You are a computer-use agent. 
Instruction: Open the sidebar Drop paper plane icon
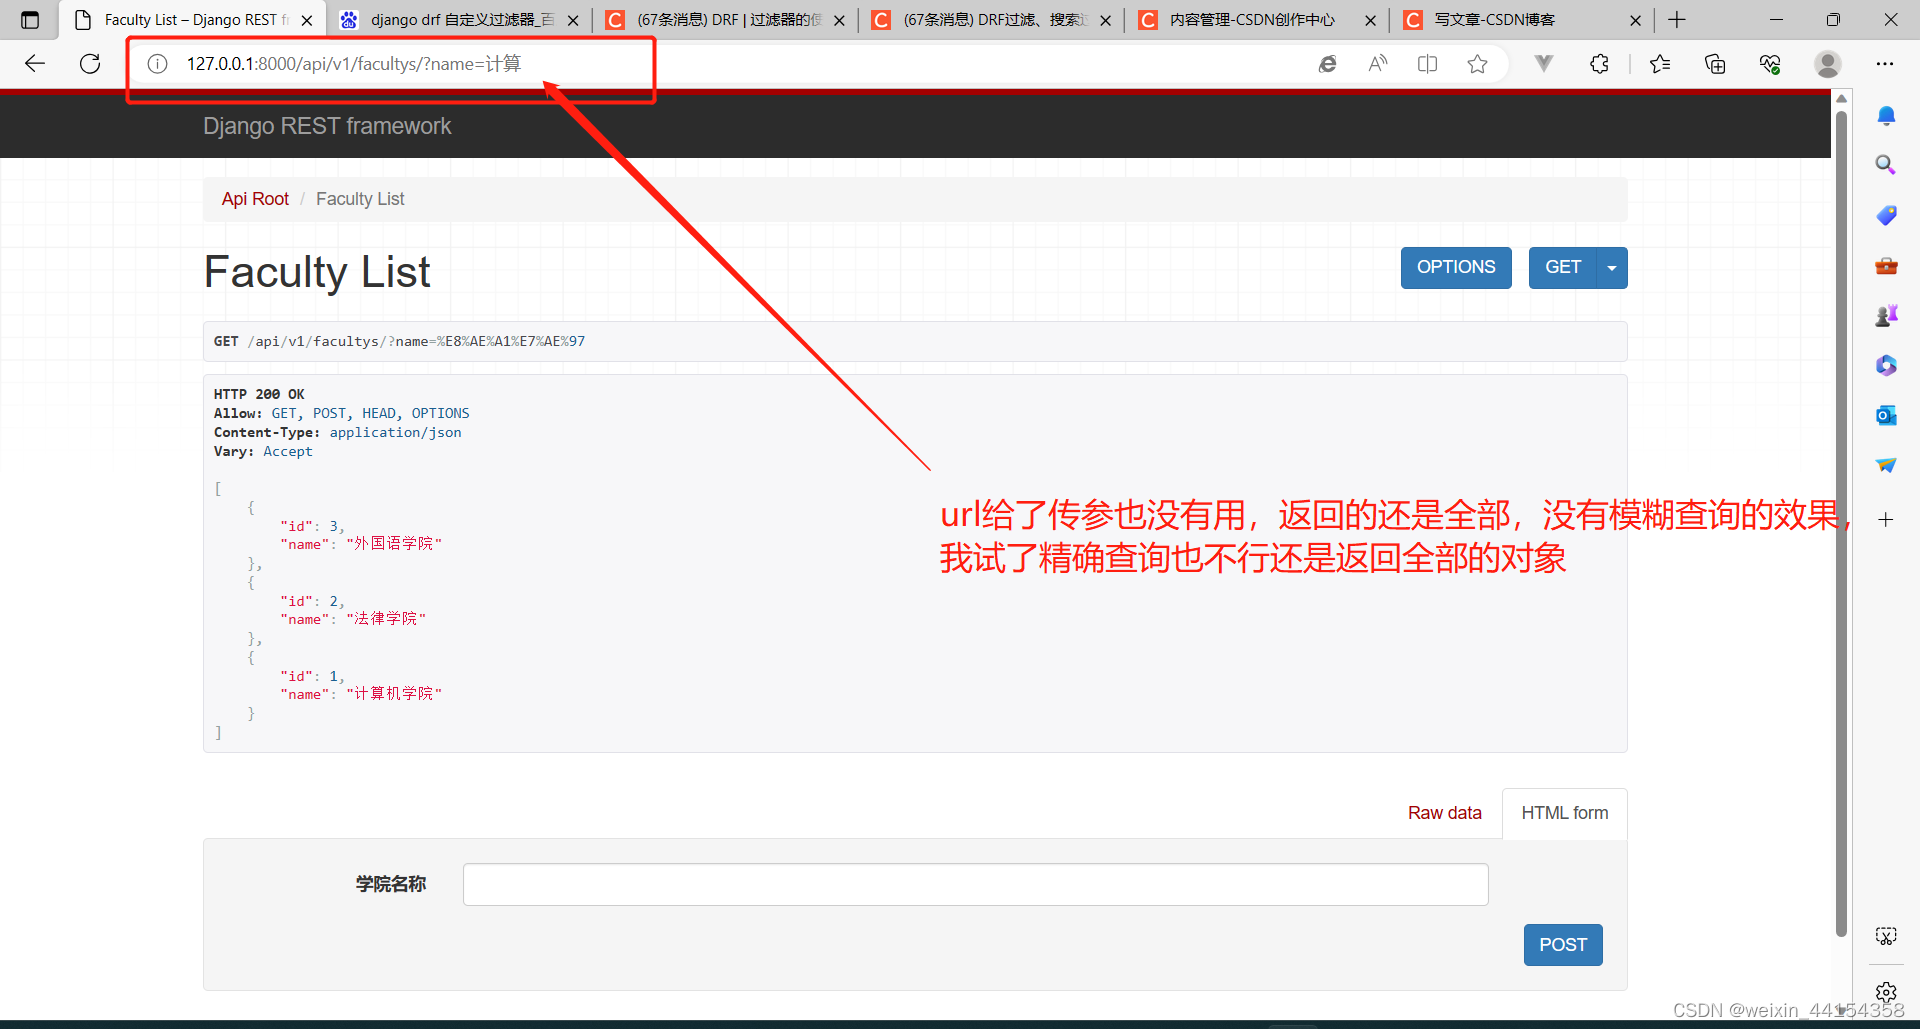pos(1886,465)
